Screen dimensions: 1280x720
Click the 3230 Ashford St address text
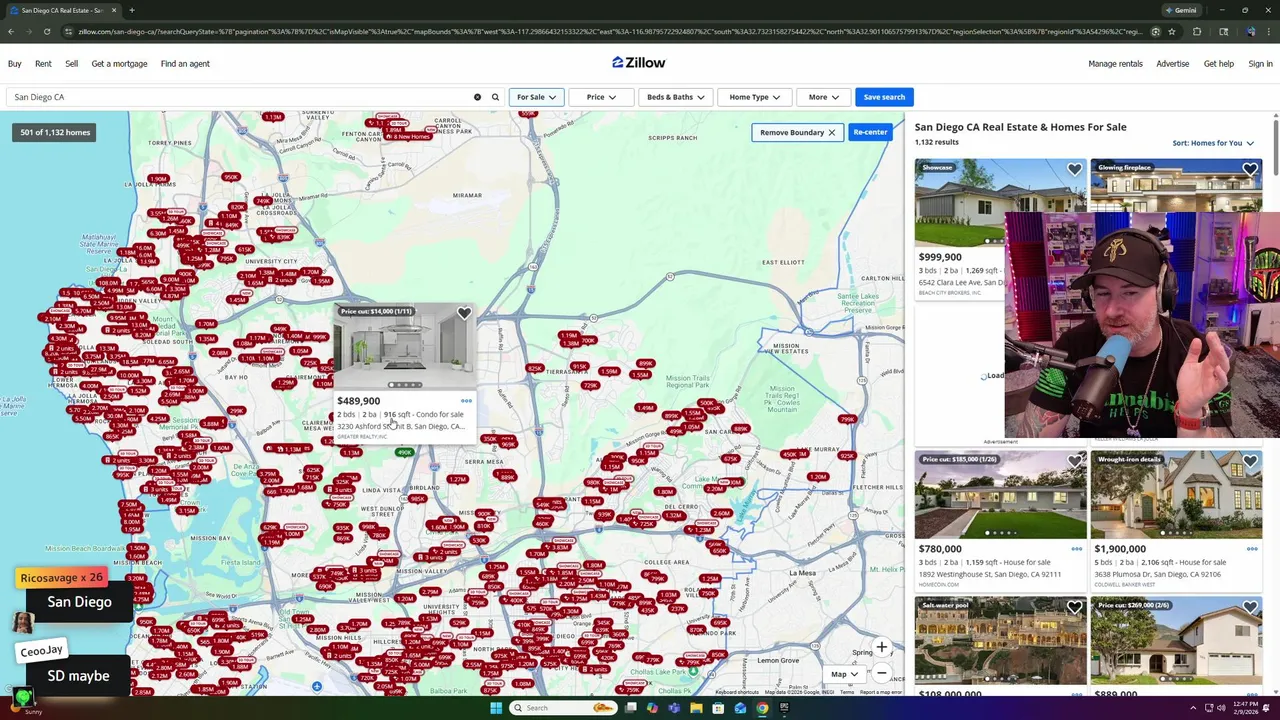point(400,427)
